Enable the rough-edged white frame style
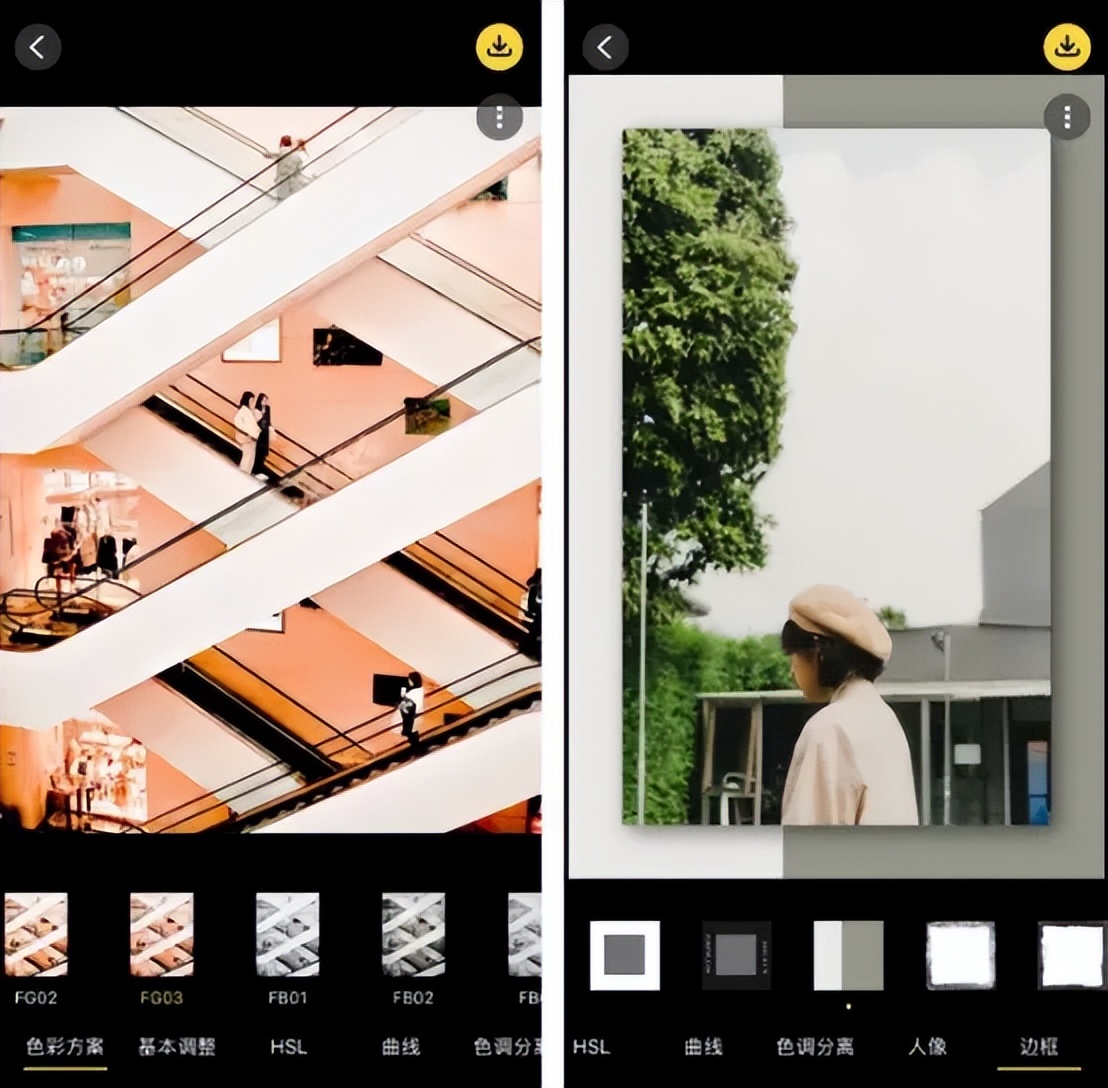This screenshot has height=1088, width=1108. pos(959,955)
